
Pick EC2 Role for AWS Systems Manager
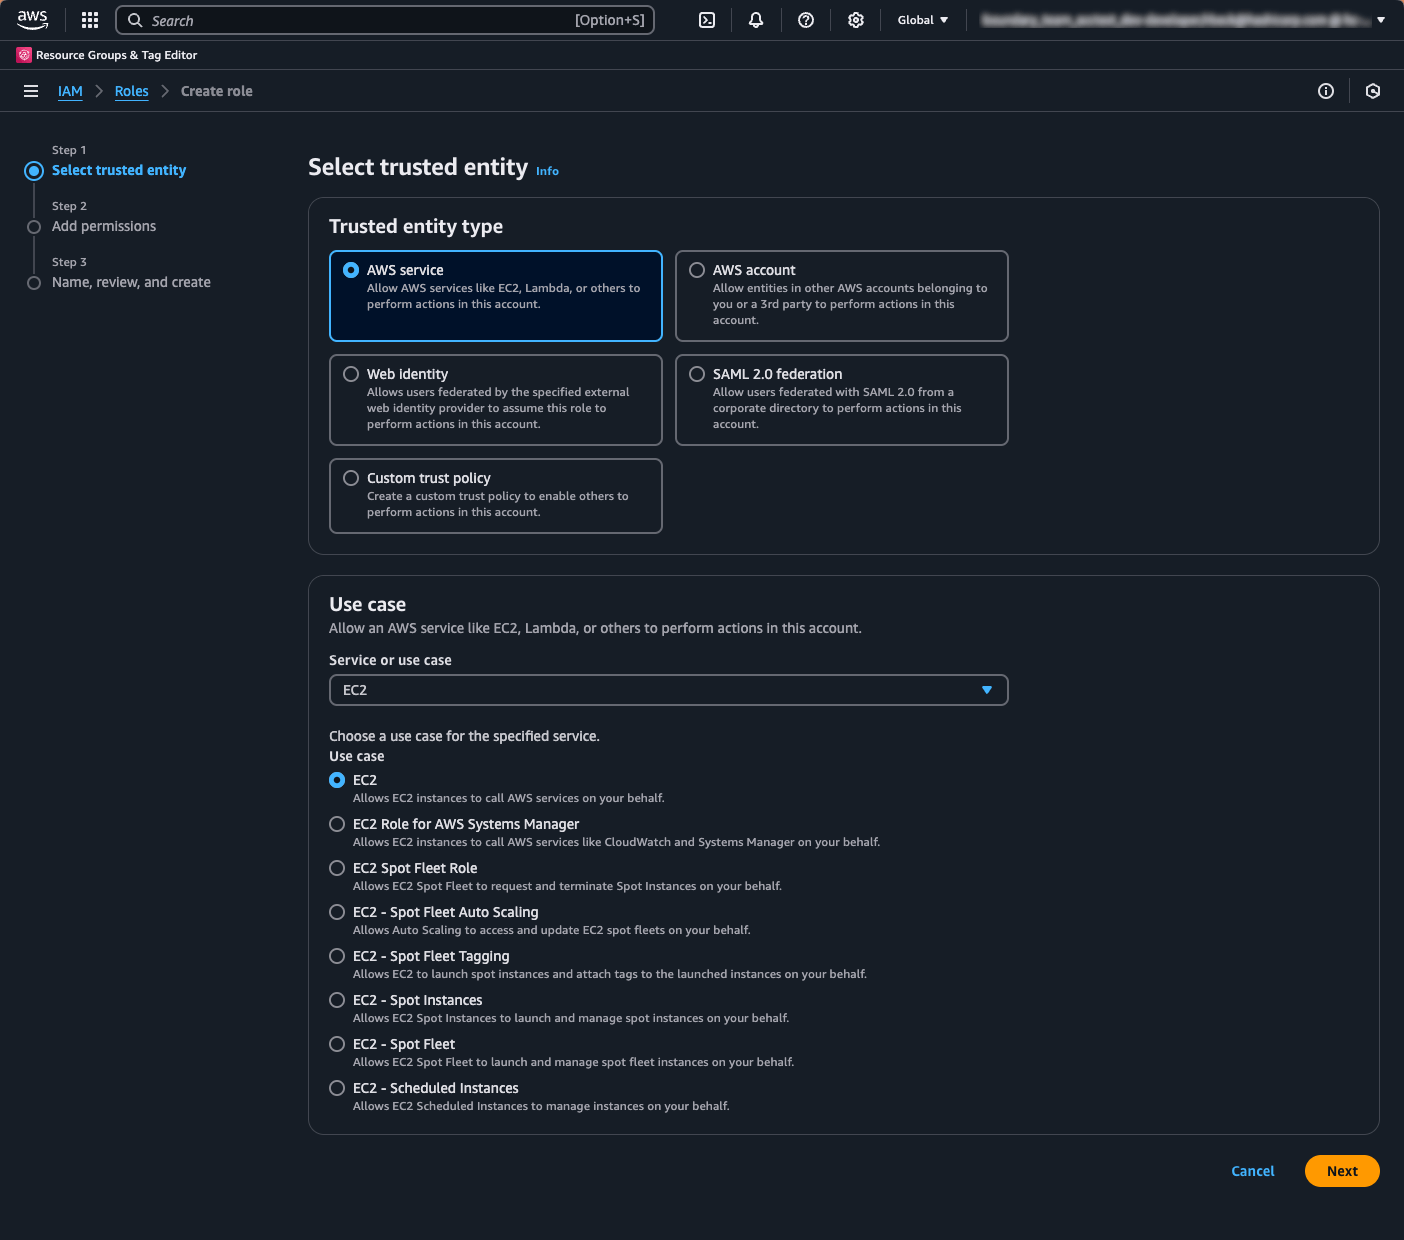click(337, 824)
